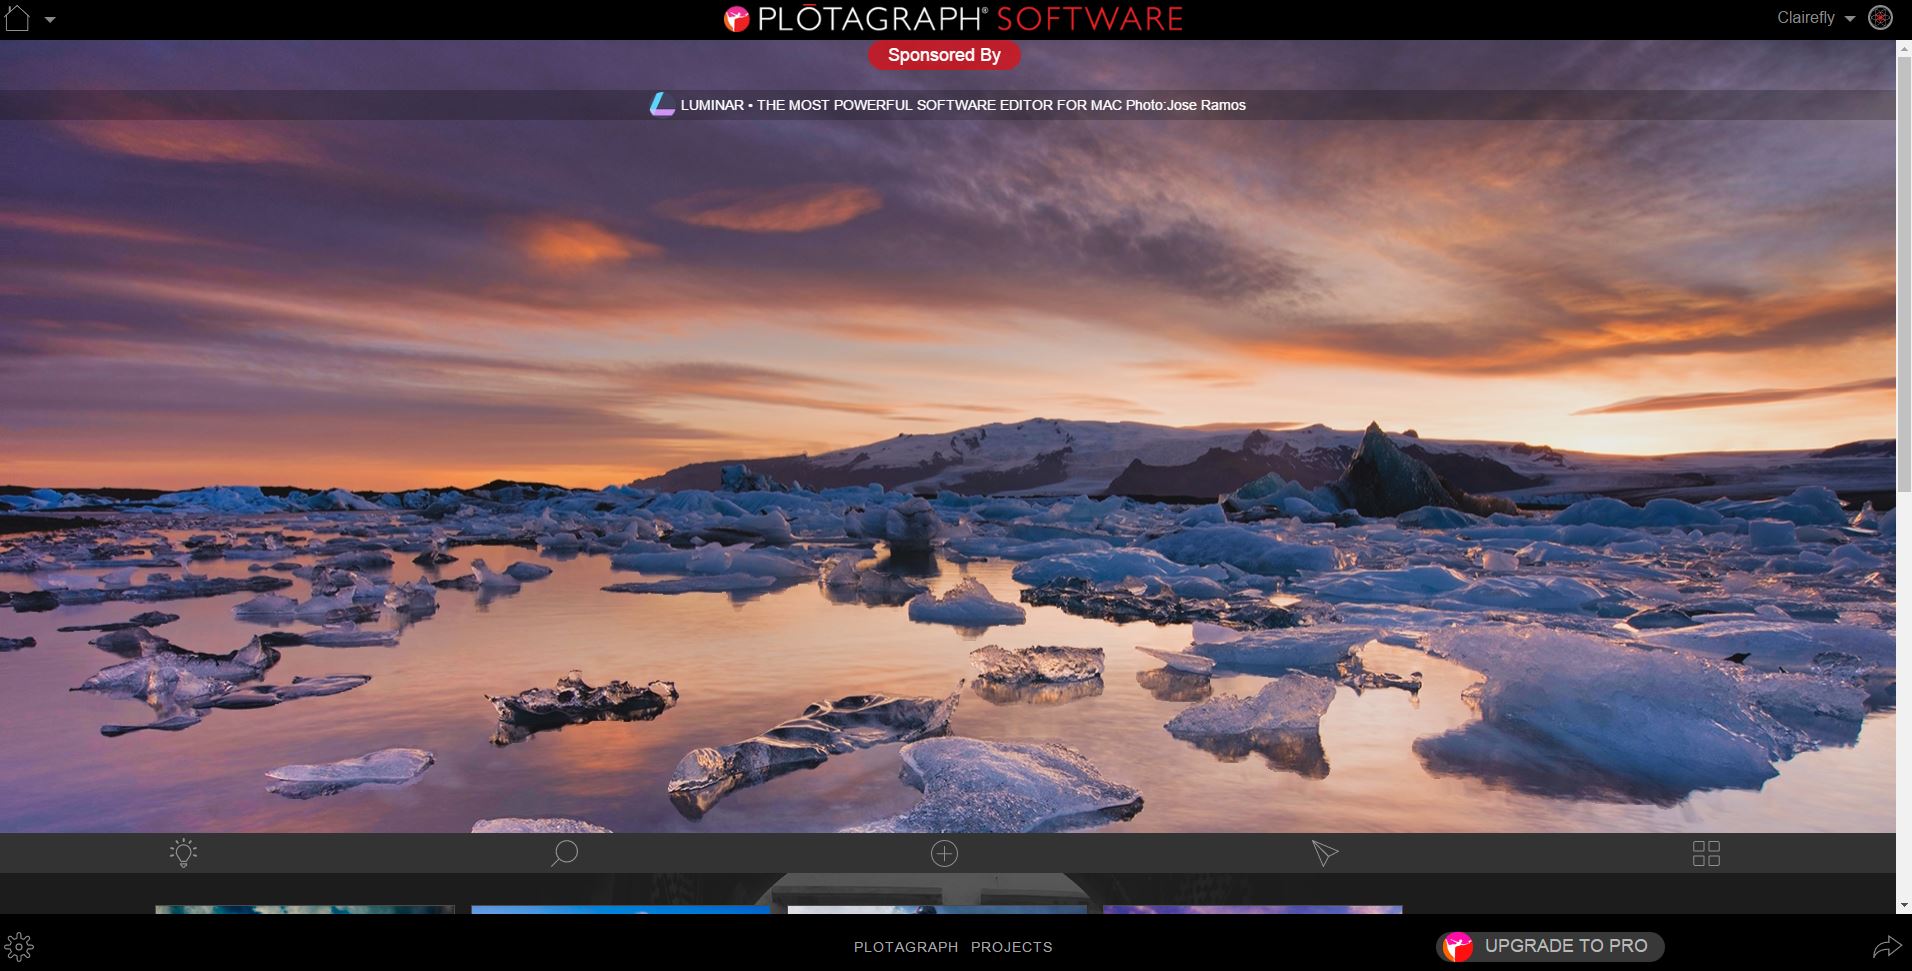Expand the dropdown arrow next to Clairefly
This screenshot has width=1912, height=971.
(x=1850, y=19)
